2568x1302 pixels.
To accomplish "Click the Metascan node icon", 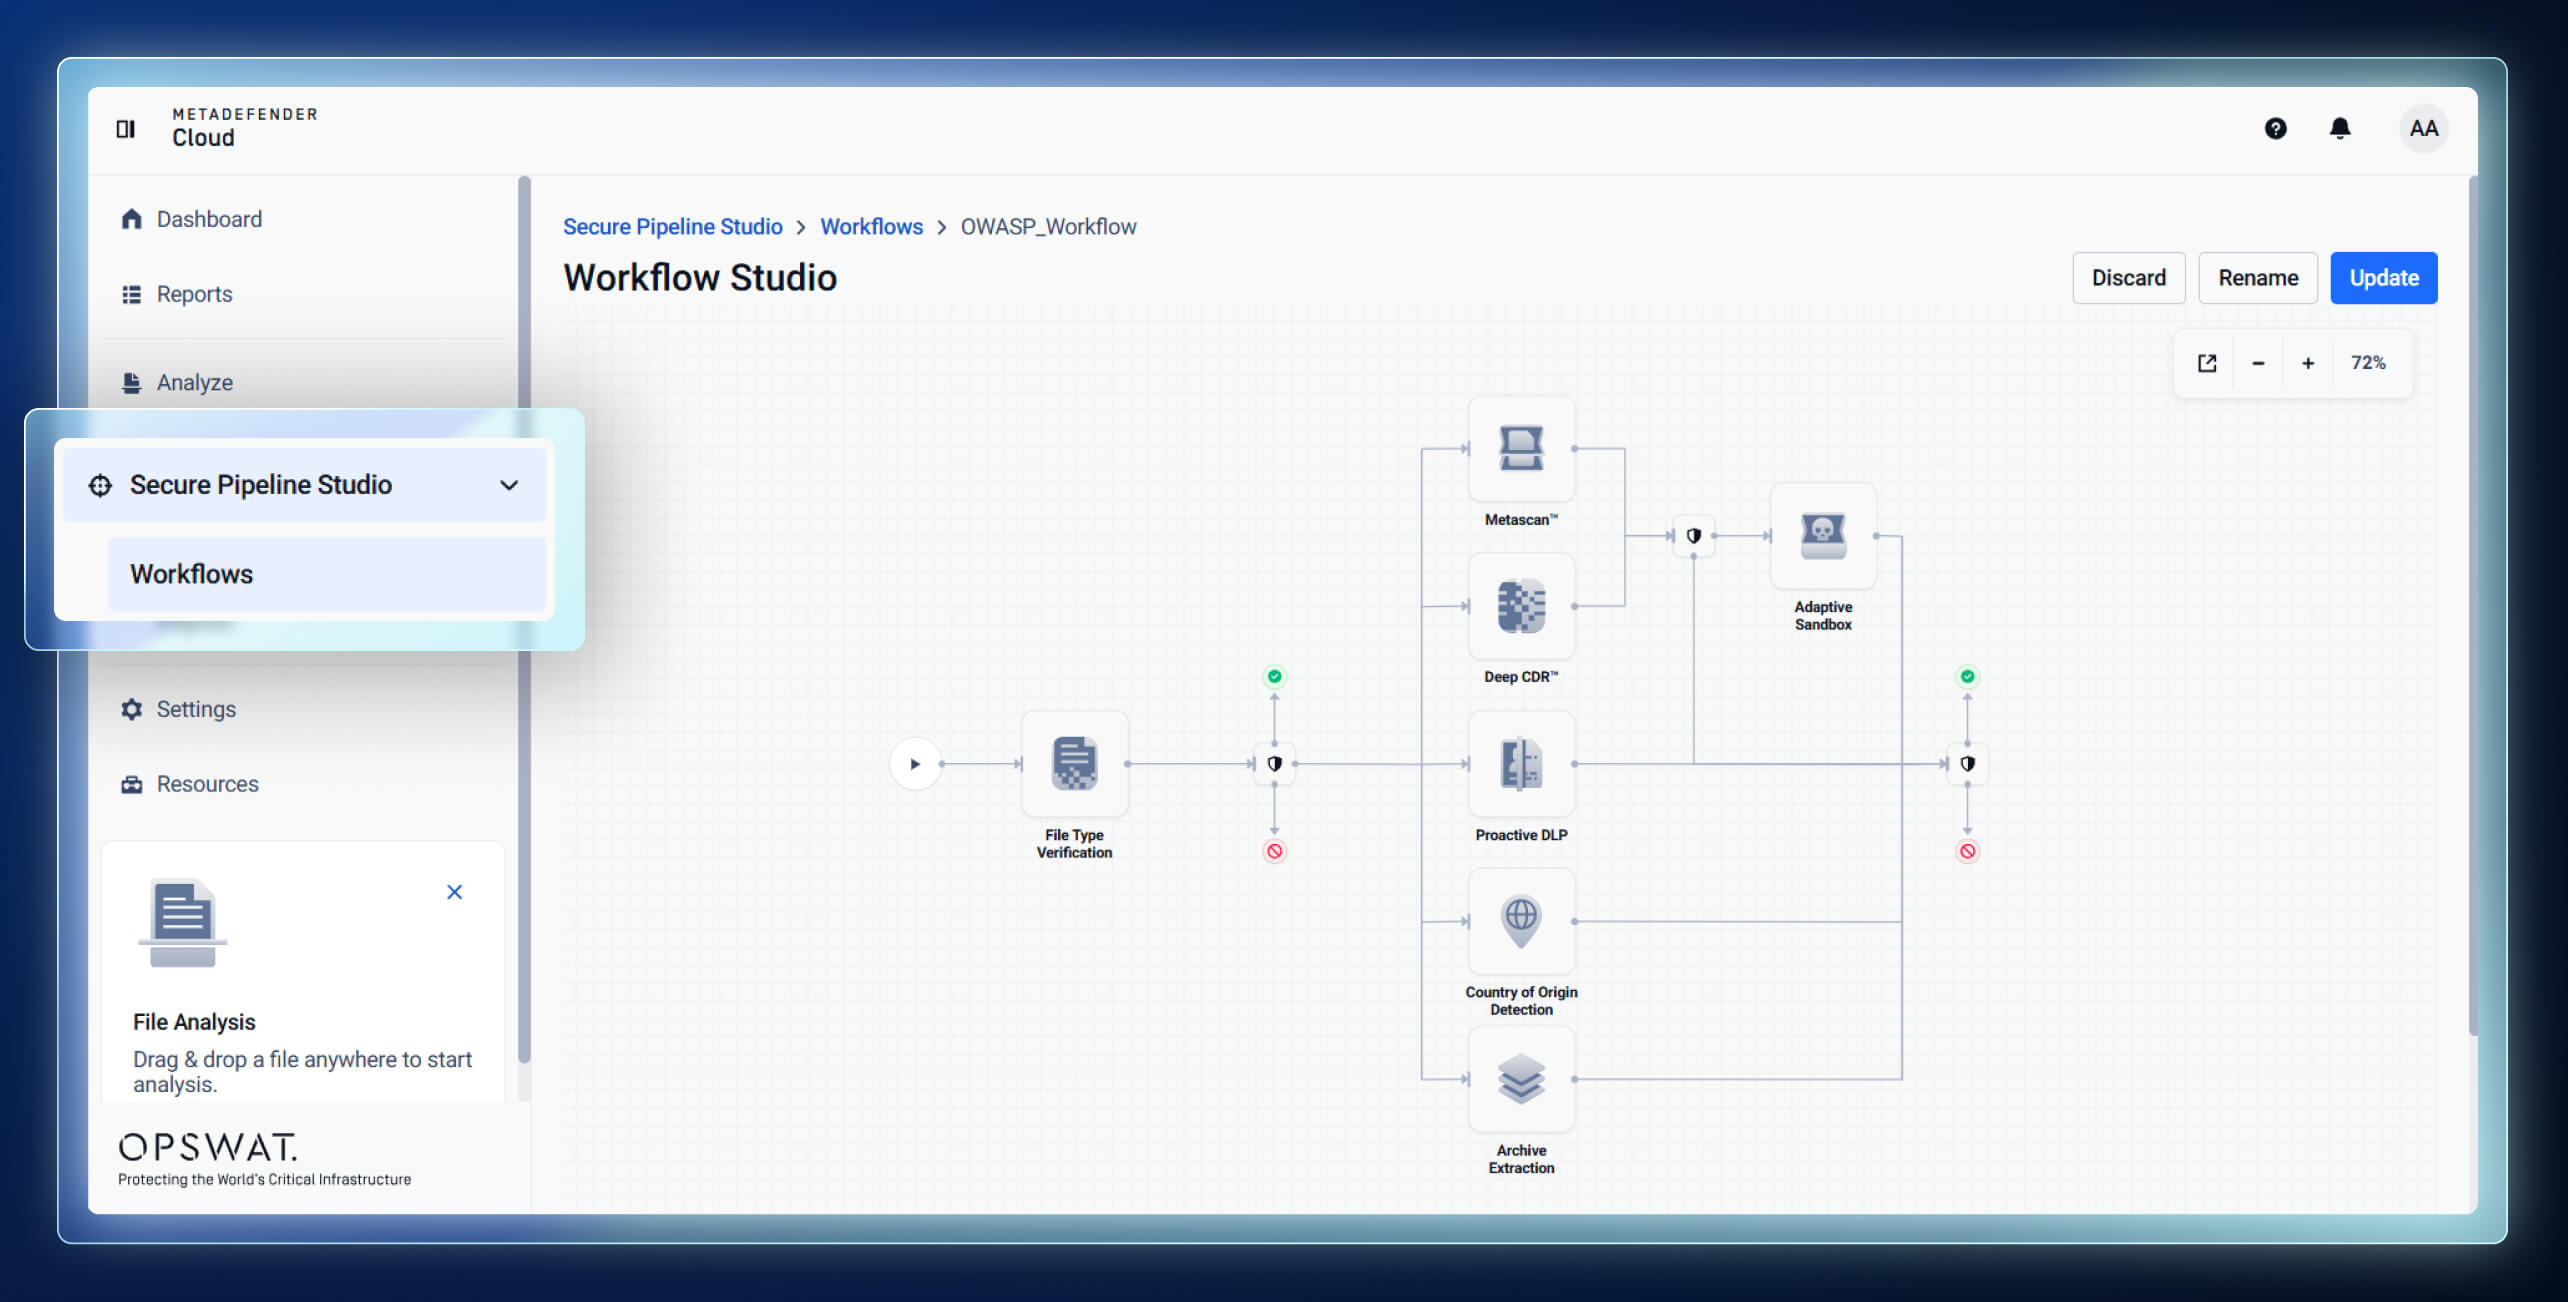I will tap(1520, 448).
